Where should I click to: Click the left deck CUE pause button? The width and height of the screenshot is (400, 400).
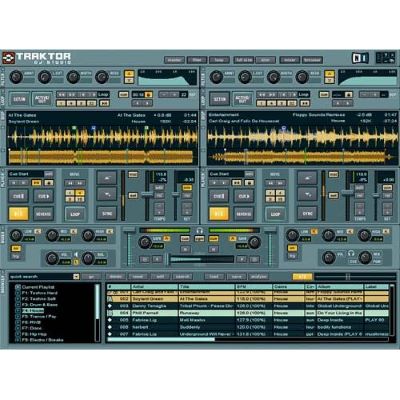[19, 196]
